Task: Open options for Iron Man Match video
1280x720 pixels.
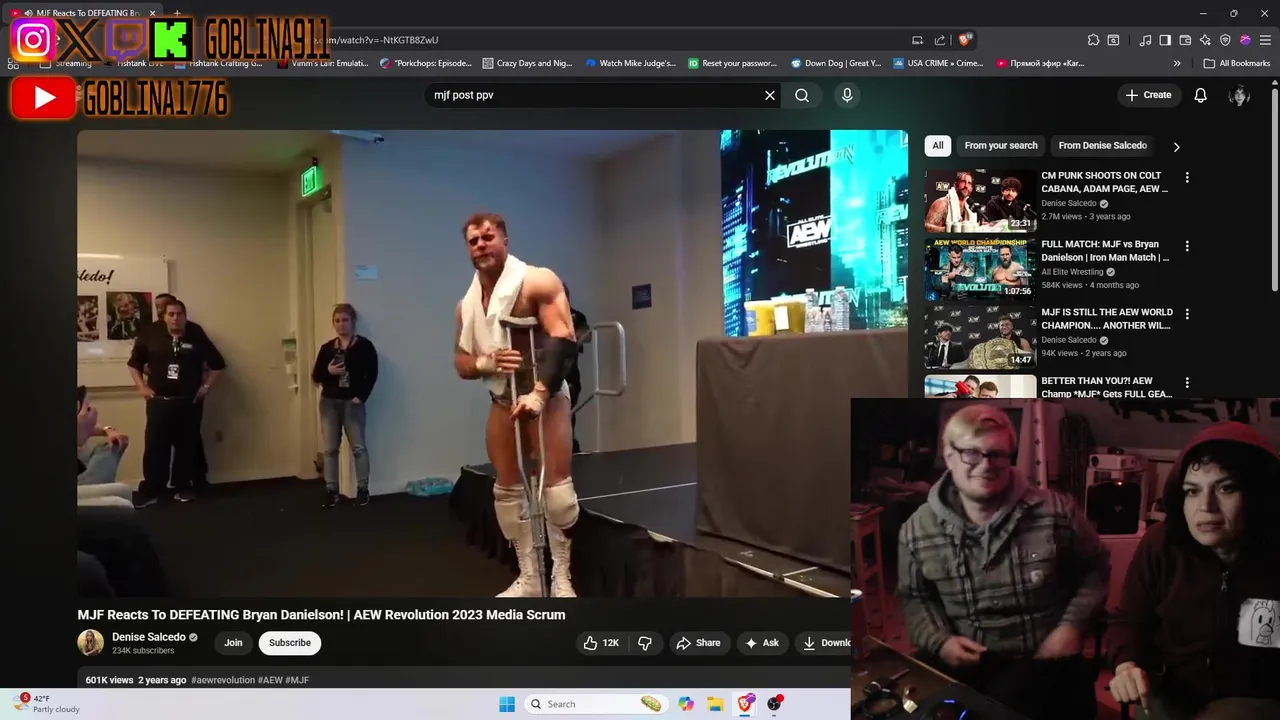Action: coord(1187,245)
